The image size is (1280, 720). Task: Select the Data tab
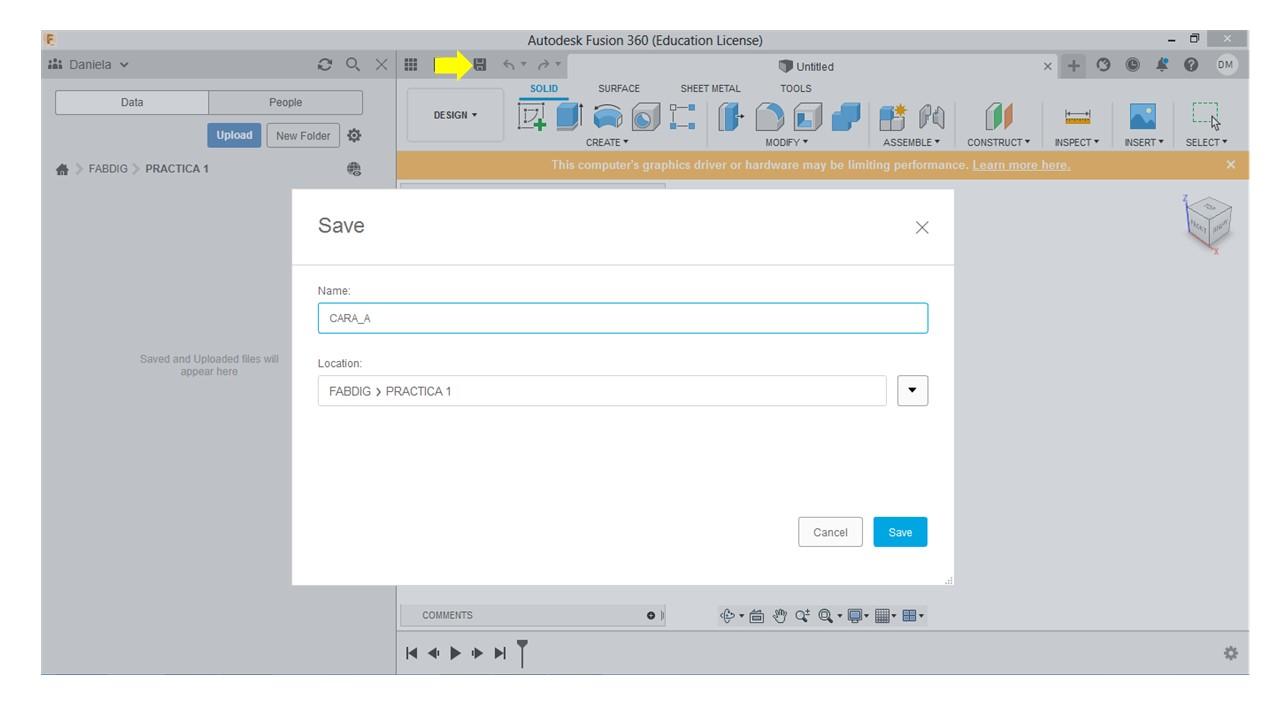[132, 102]
